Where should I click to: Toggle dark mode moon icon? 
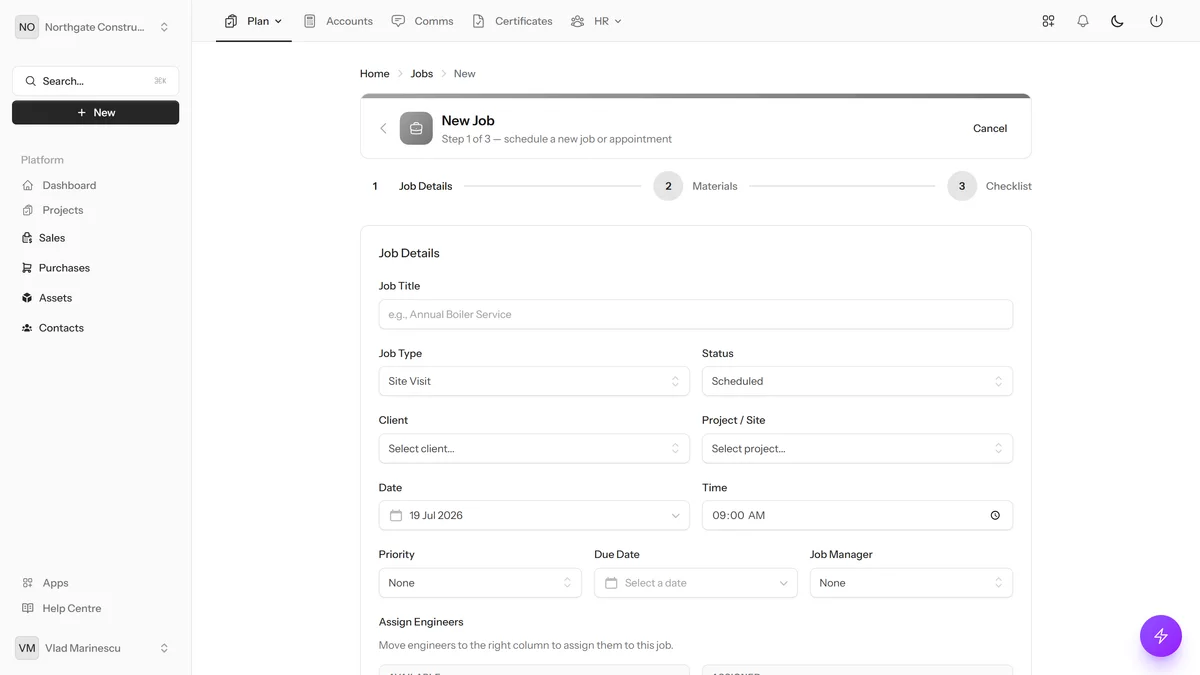coord(1118,21)
